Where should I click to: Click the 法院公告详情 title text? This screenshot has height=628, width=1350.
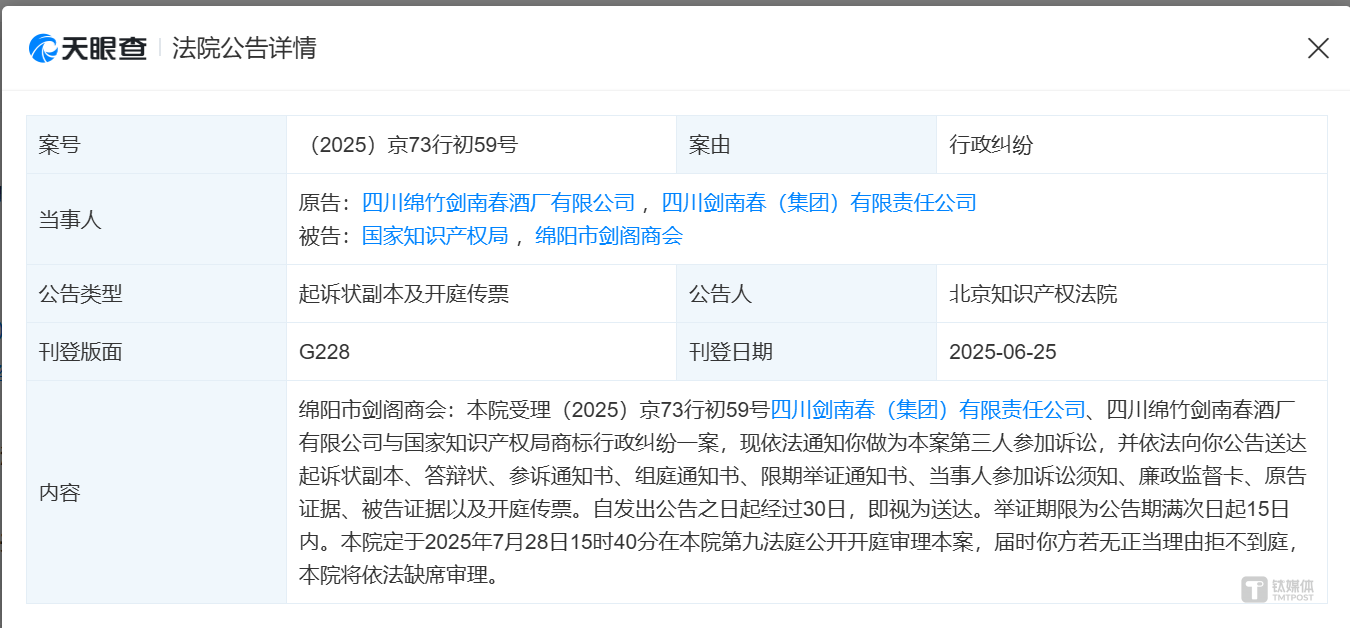(243, 48)
